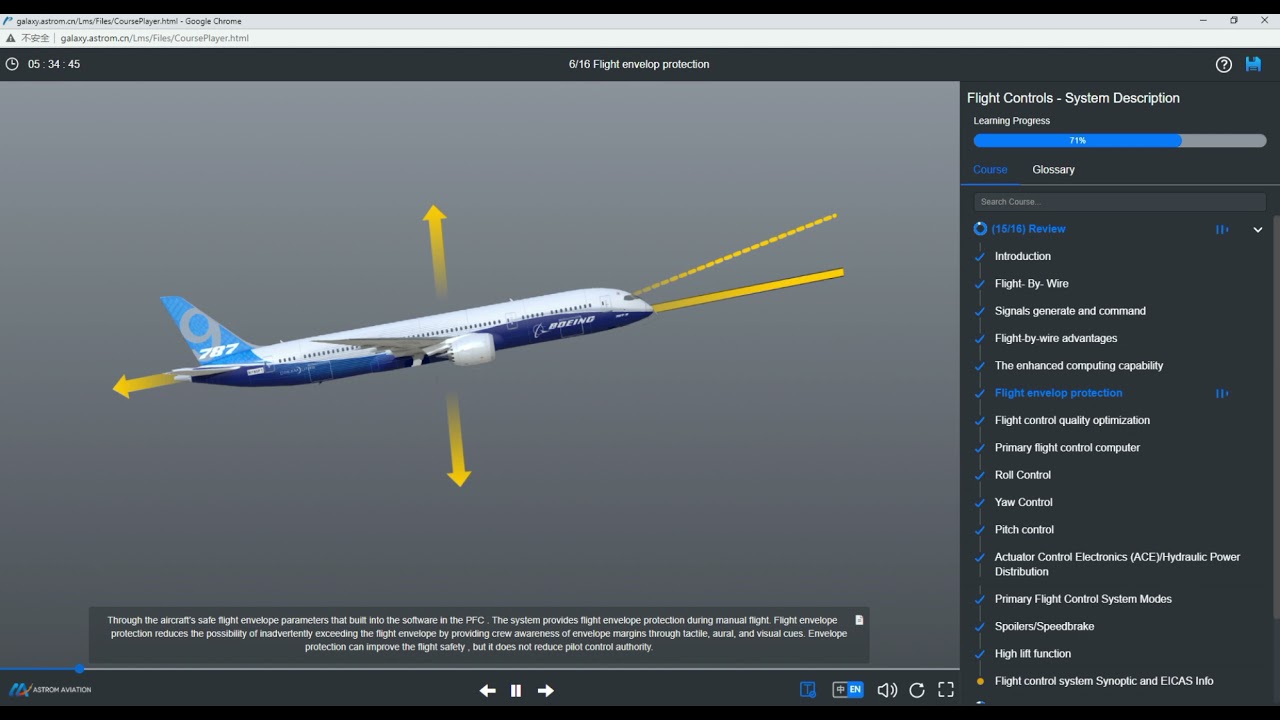Click the (15/16) Review chapter heading

[1028, 229]
